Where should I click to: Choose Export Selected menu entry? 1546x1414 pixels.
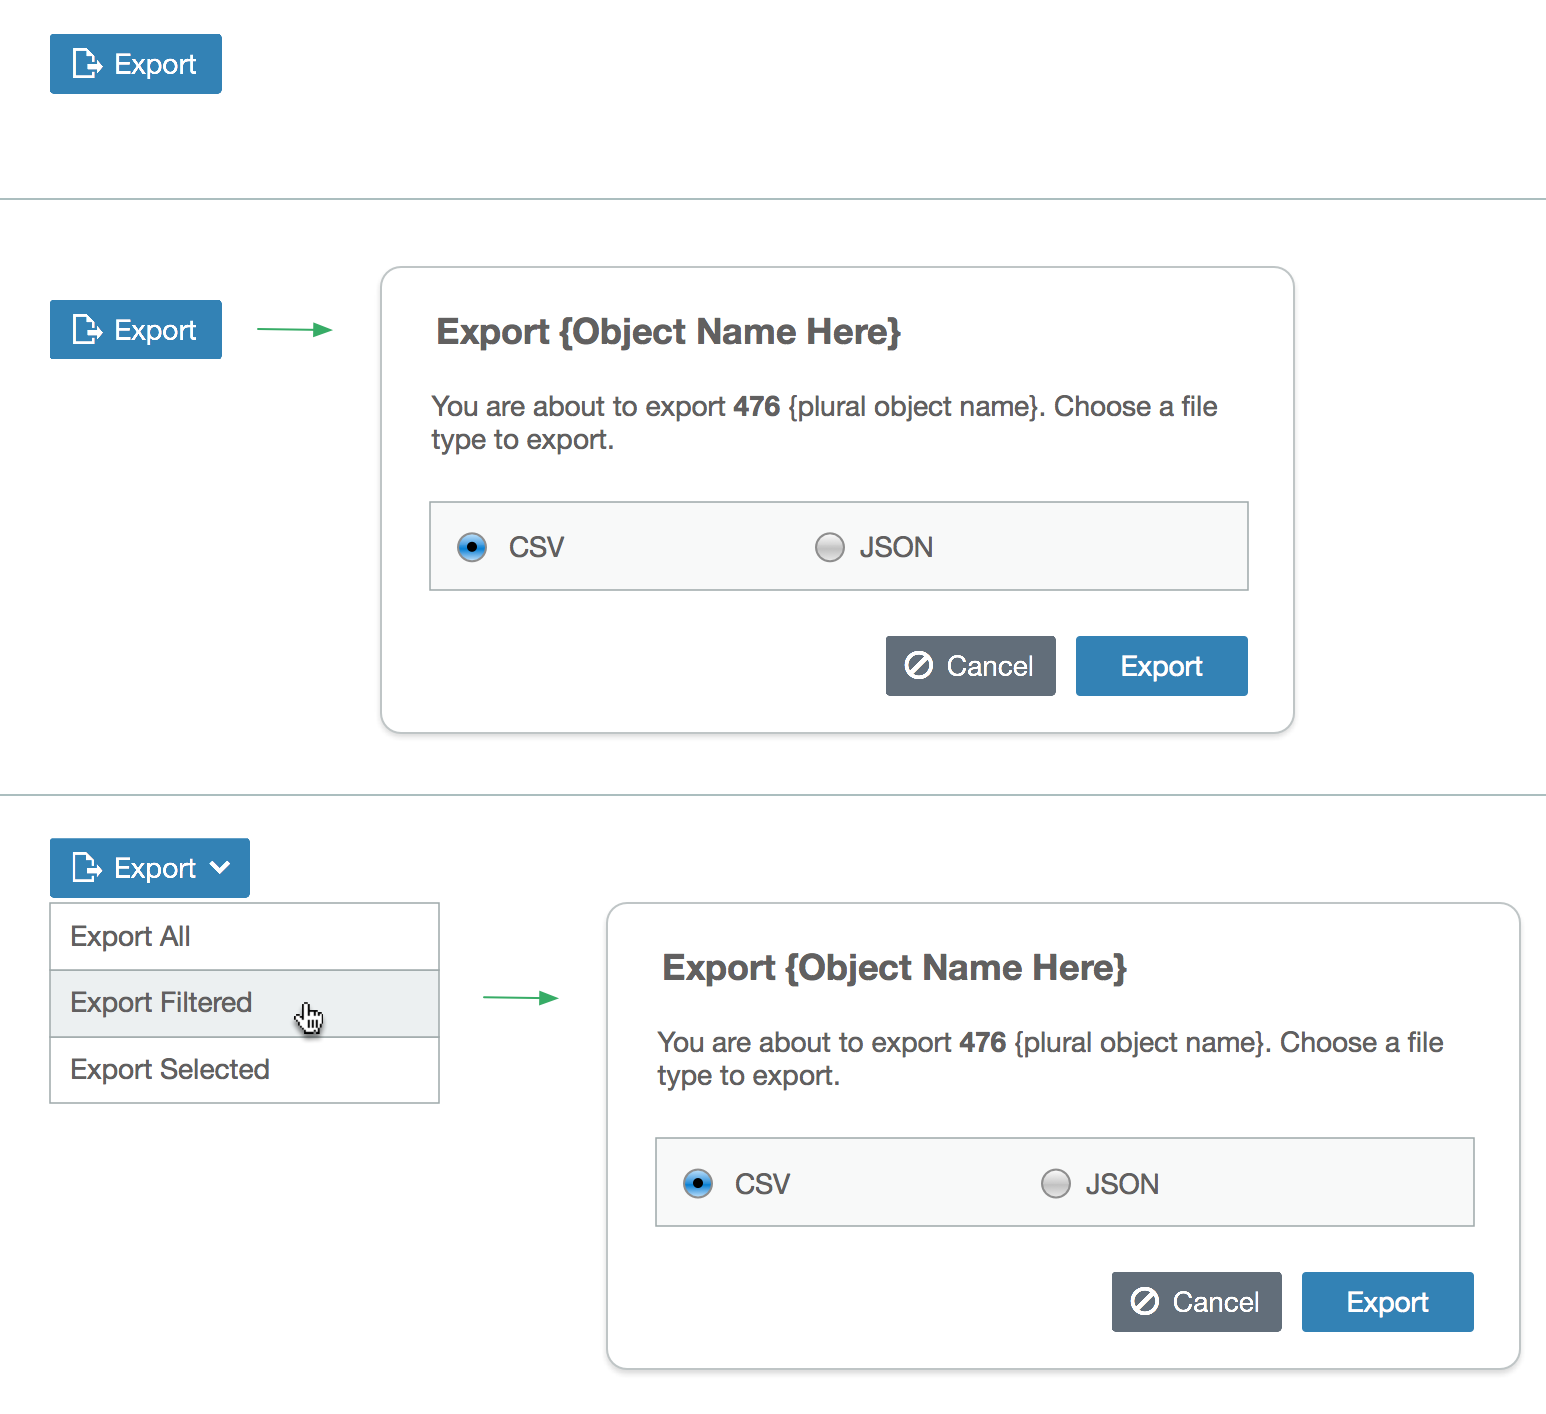(x=245, y=1070)
